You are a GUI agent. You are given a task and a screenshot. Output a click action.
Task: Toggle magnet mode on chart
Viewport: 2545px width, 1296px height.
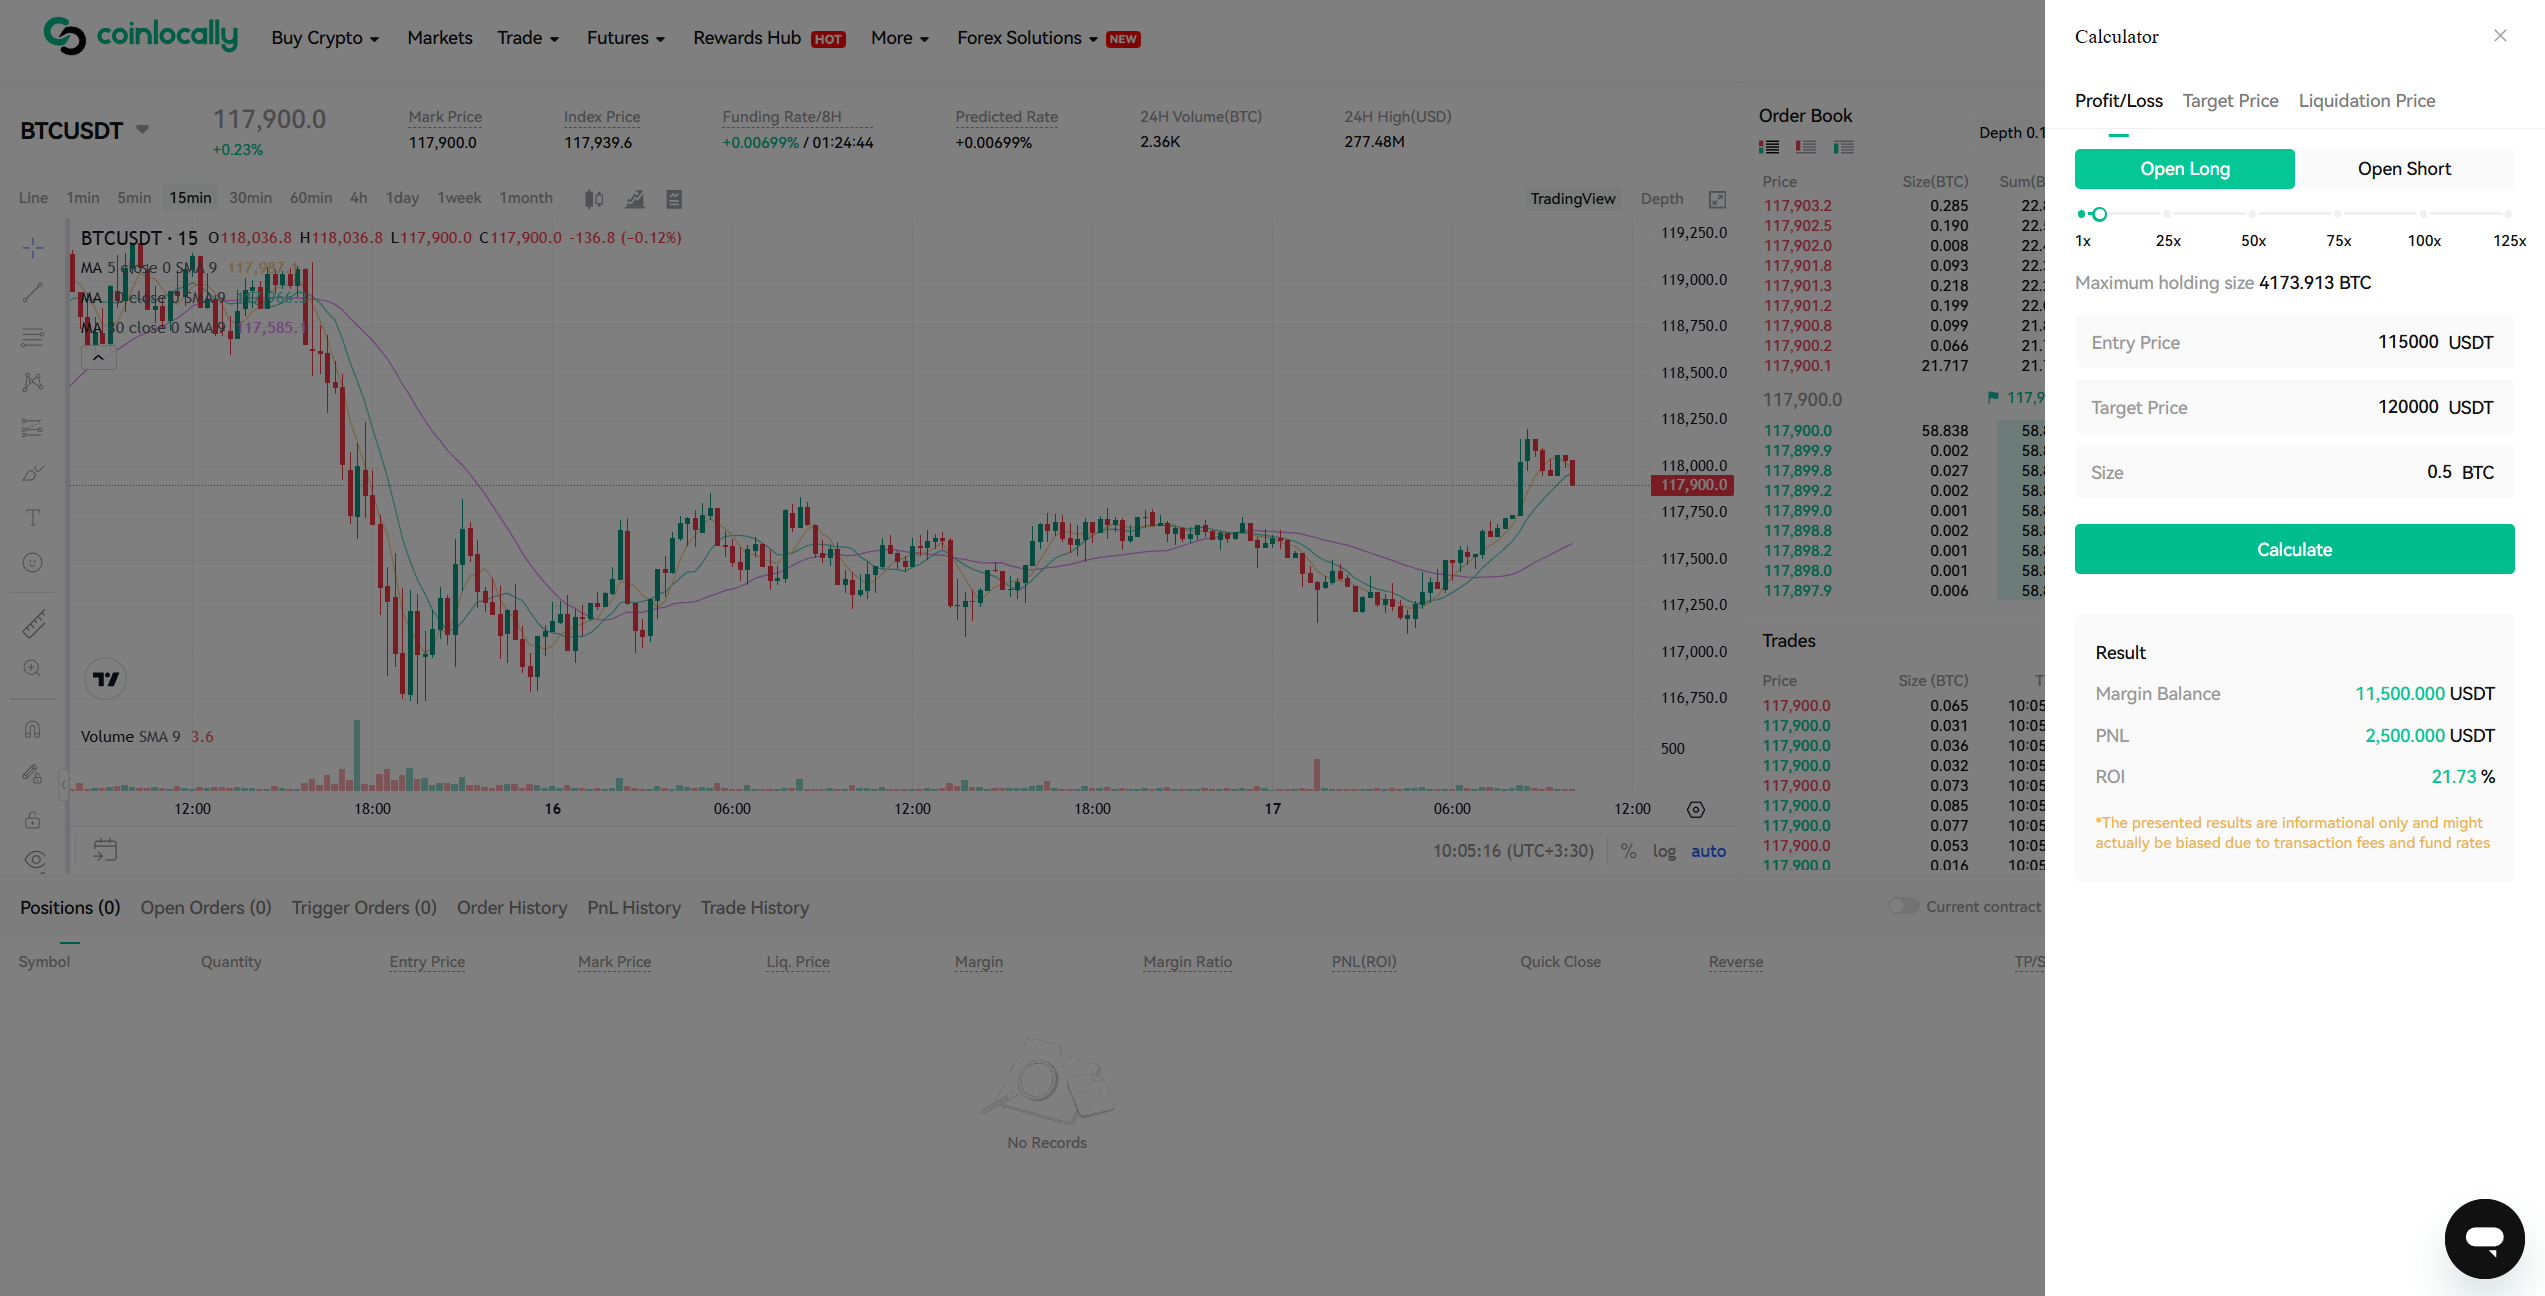(x=33, y=729)
